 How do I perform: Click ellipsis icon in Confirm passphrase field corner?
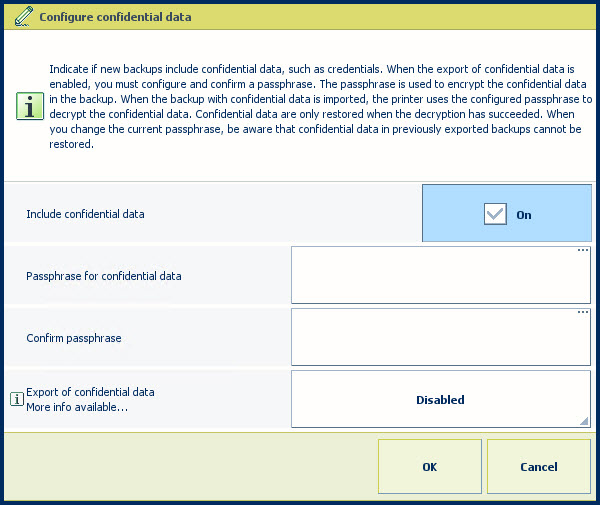(583, 312)
